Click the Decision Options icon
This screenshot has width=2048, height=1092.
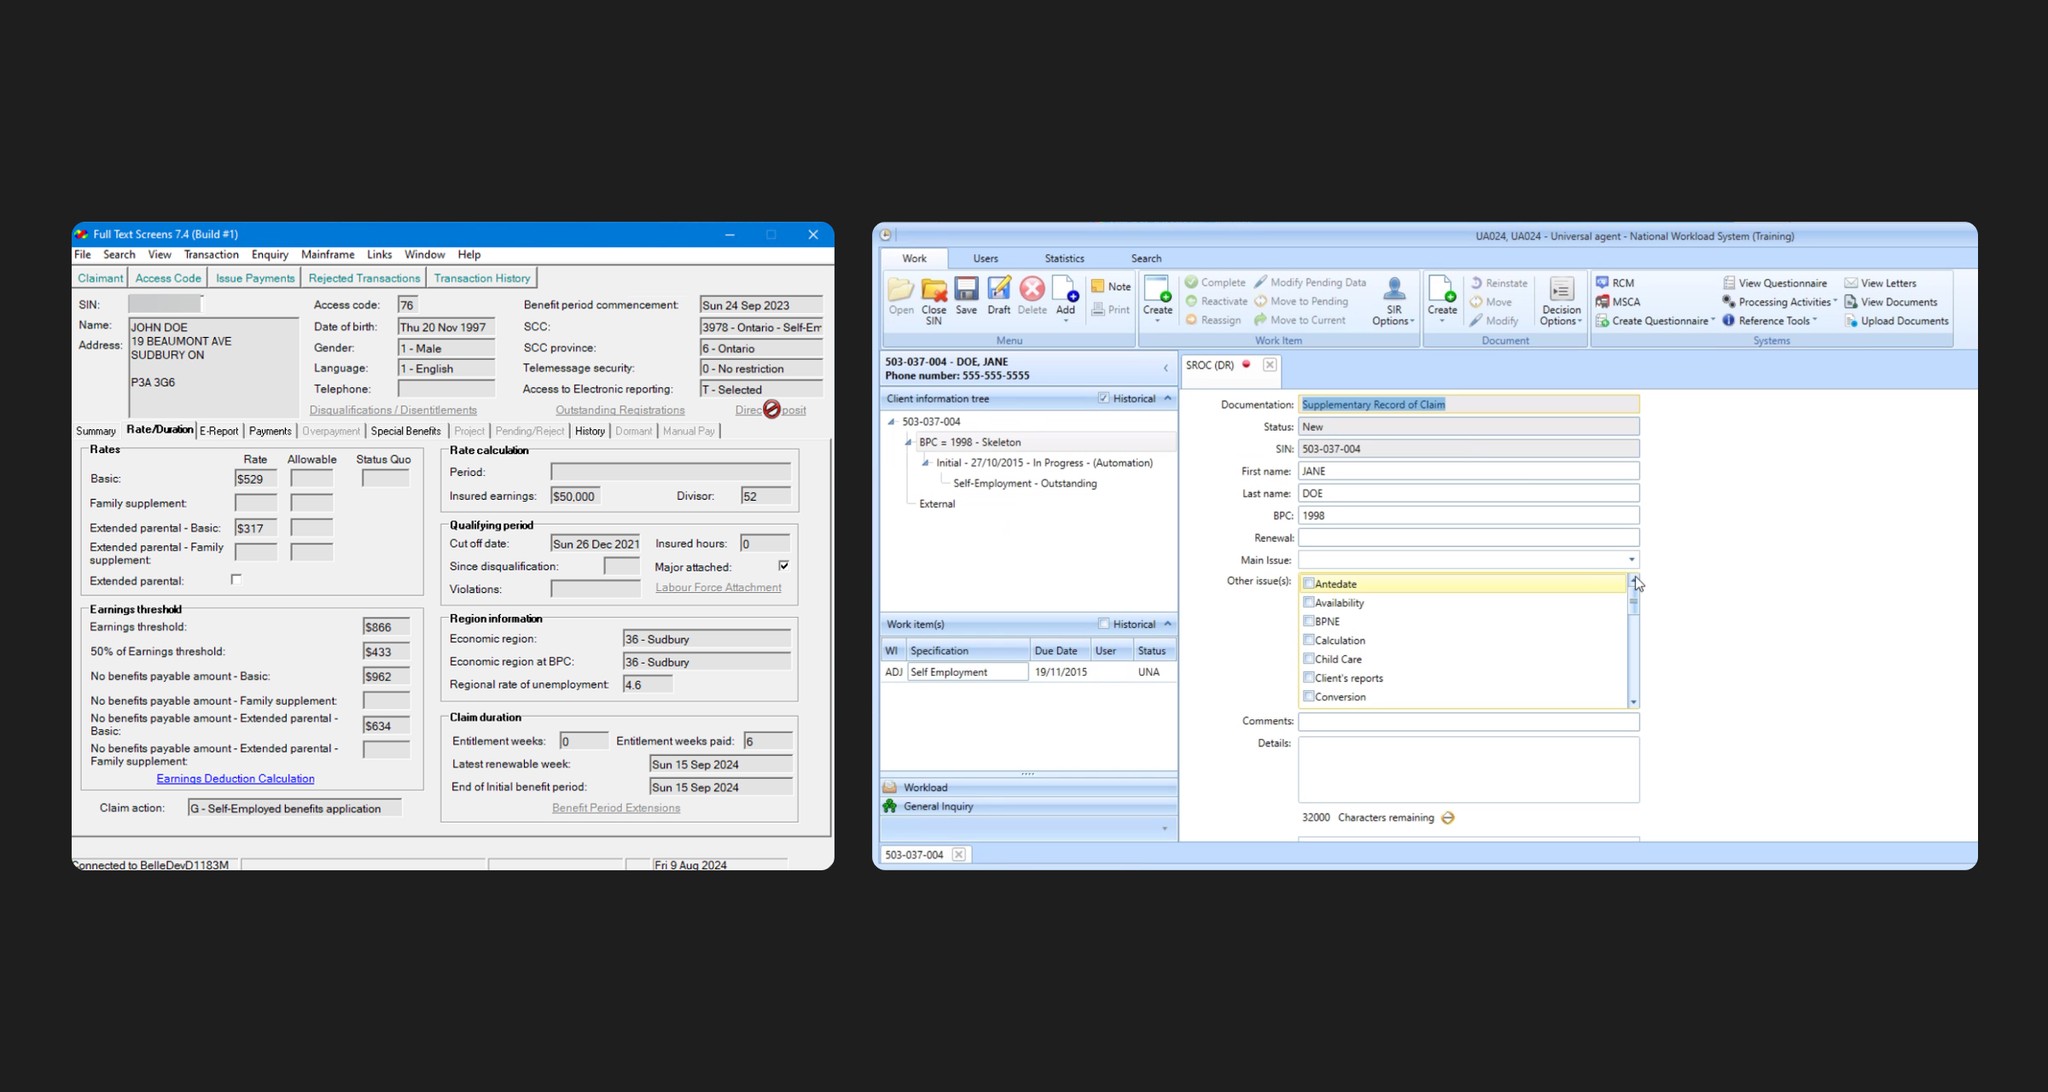1560,290
